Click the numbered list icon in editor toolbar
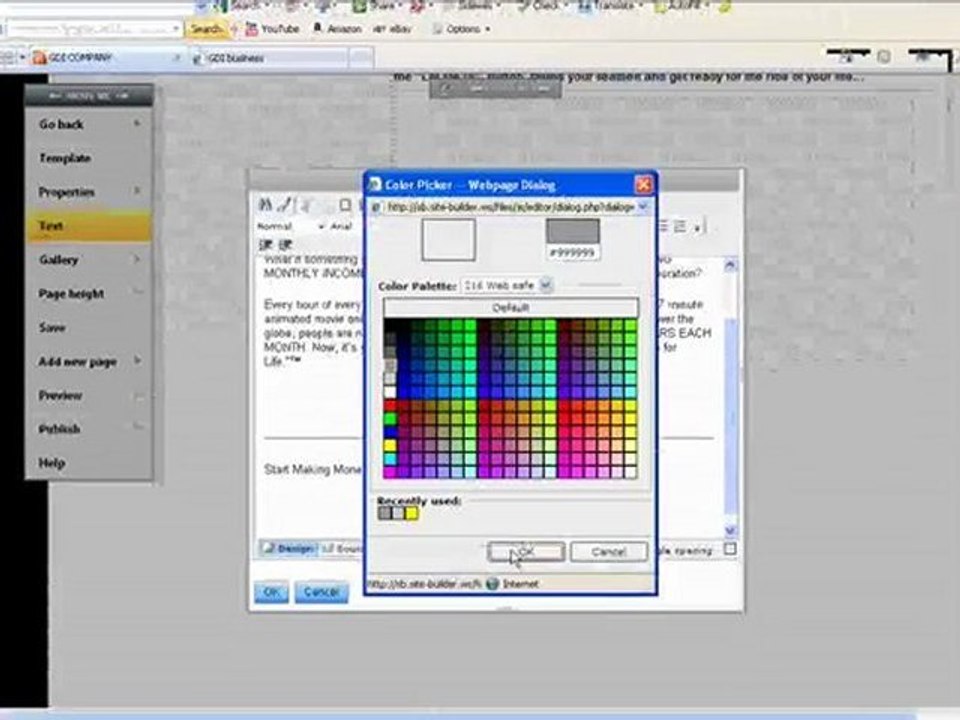 (663, 226)
